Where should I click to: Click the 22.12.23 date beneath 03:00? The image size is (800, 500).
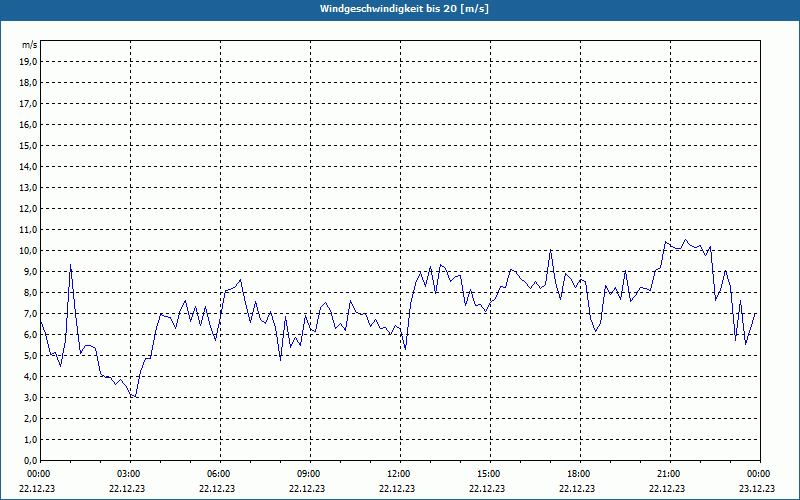(x=127, y=488)
